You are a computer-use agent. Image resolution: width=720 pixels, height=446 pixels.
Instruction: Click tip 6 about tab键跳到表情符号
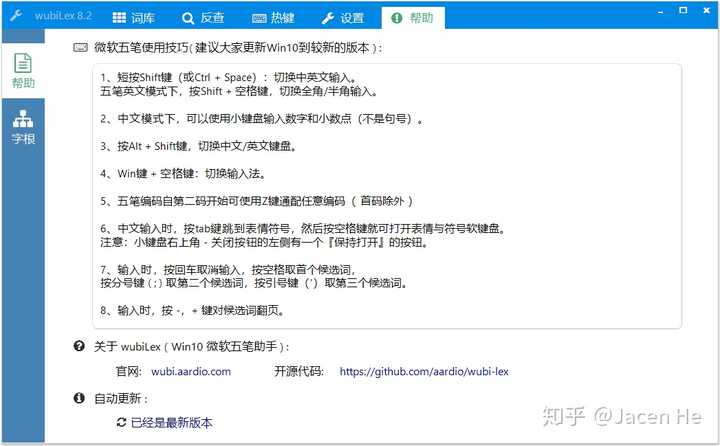pos(303,235)
